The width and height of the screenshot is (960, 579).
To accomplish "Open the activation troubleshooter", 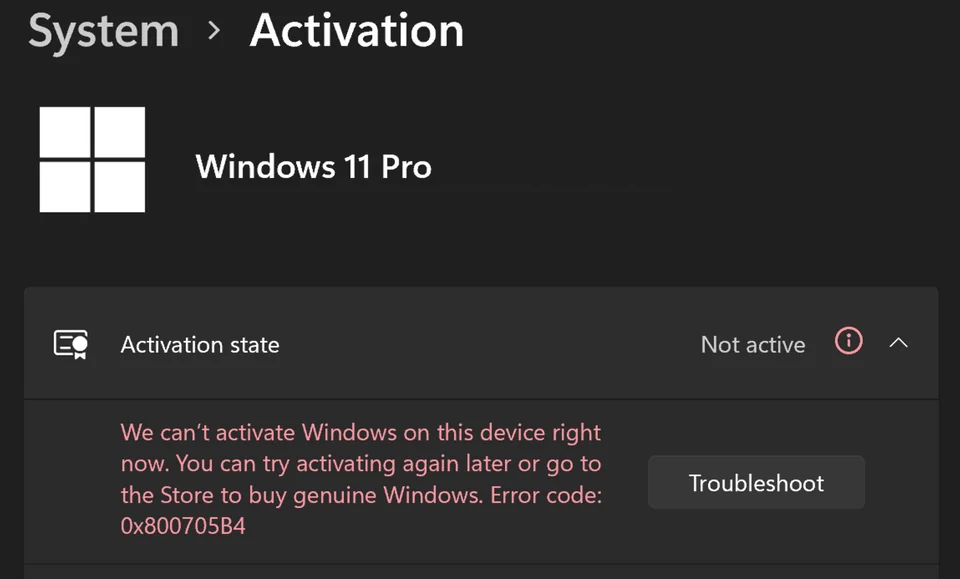I will pos(755,482).
